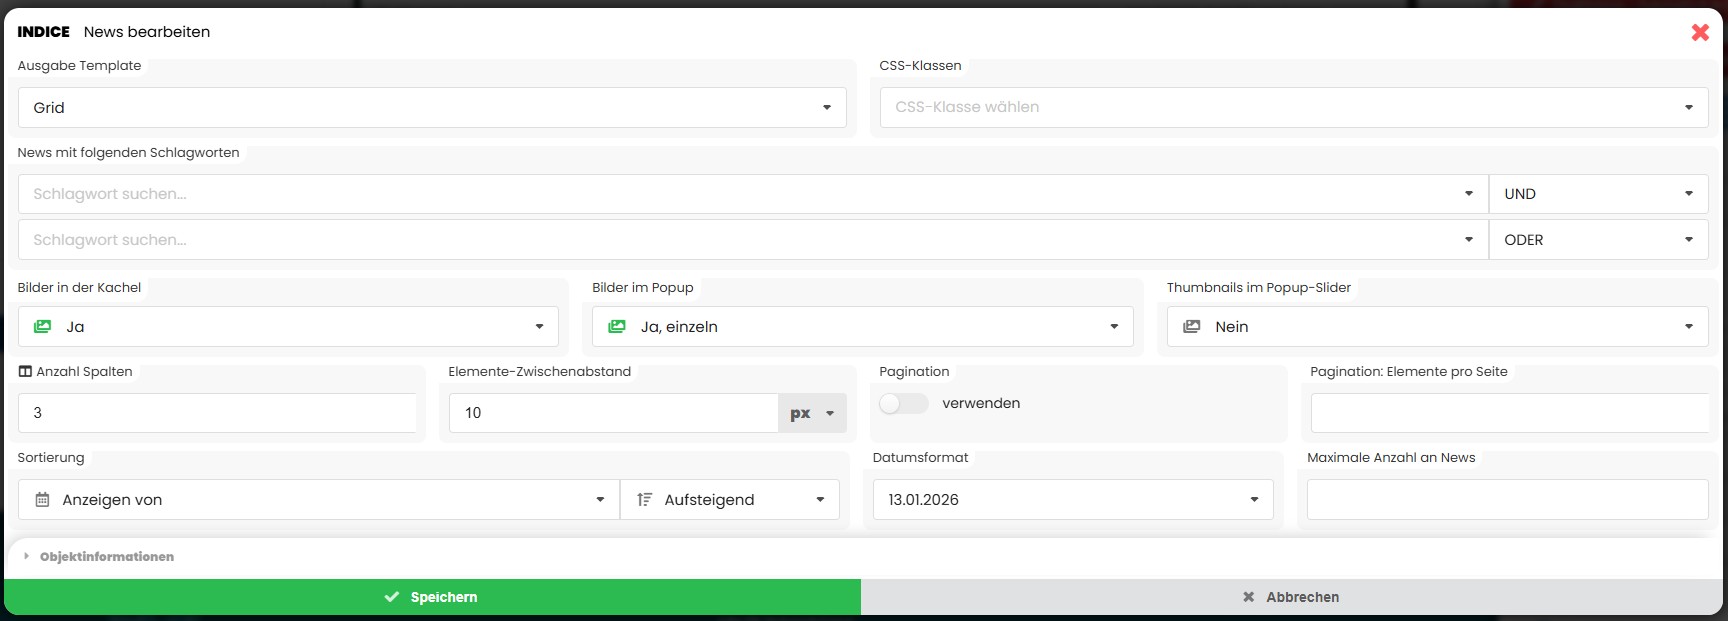Click the checkmark icon on Speichern
This screenshot has height=621, width=1728.
392,597
